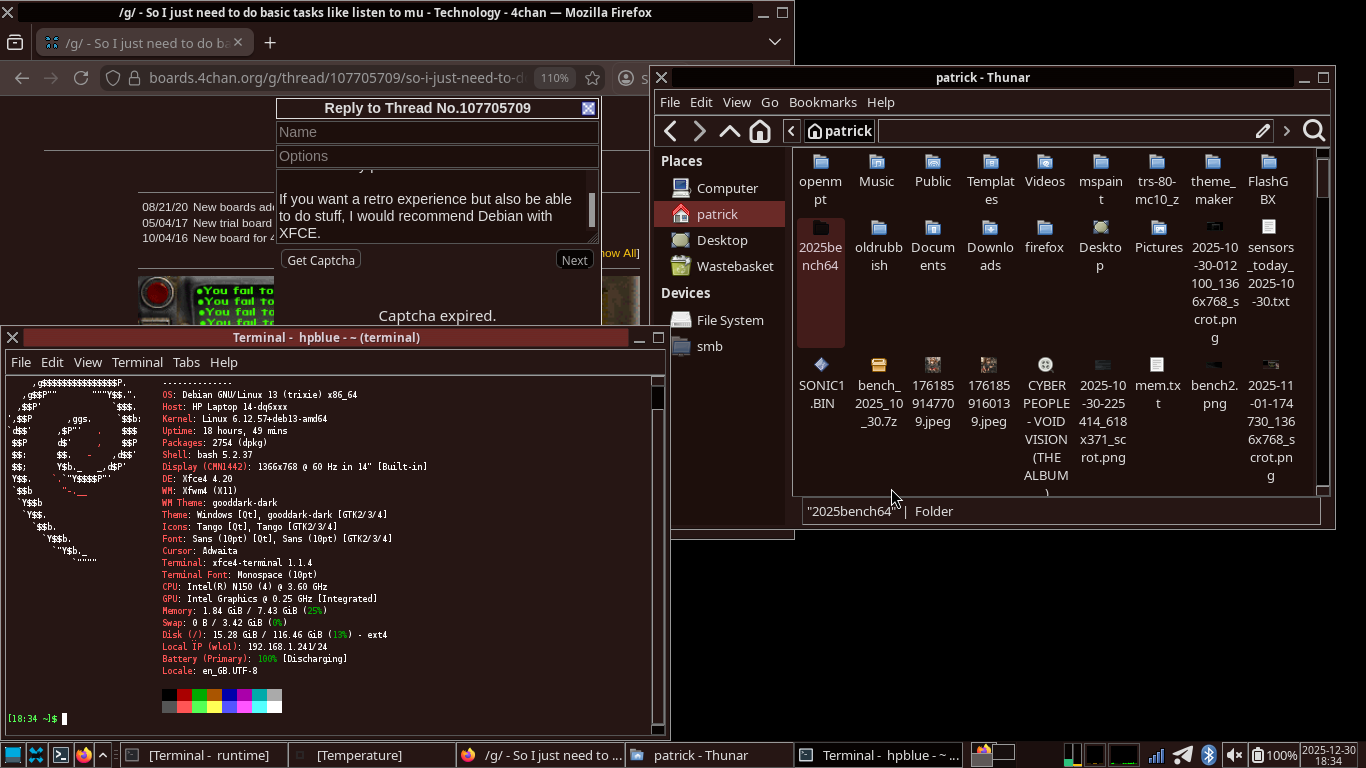This screenshot has height=768, width=1366.
Task: Open the clock showing 2025-12-30 18:34
Action: coord(1329,755)
